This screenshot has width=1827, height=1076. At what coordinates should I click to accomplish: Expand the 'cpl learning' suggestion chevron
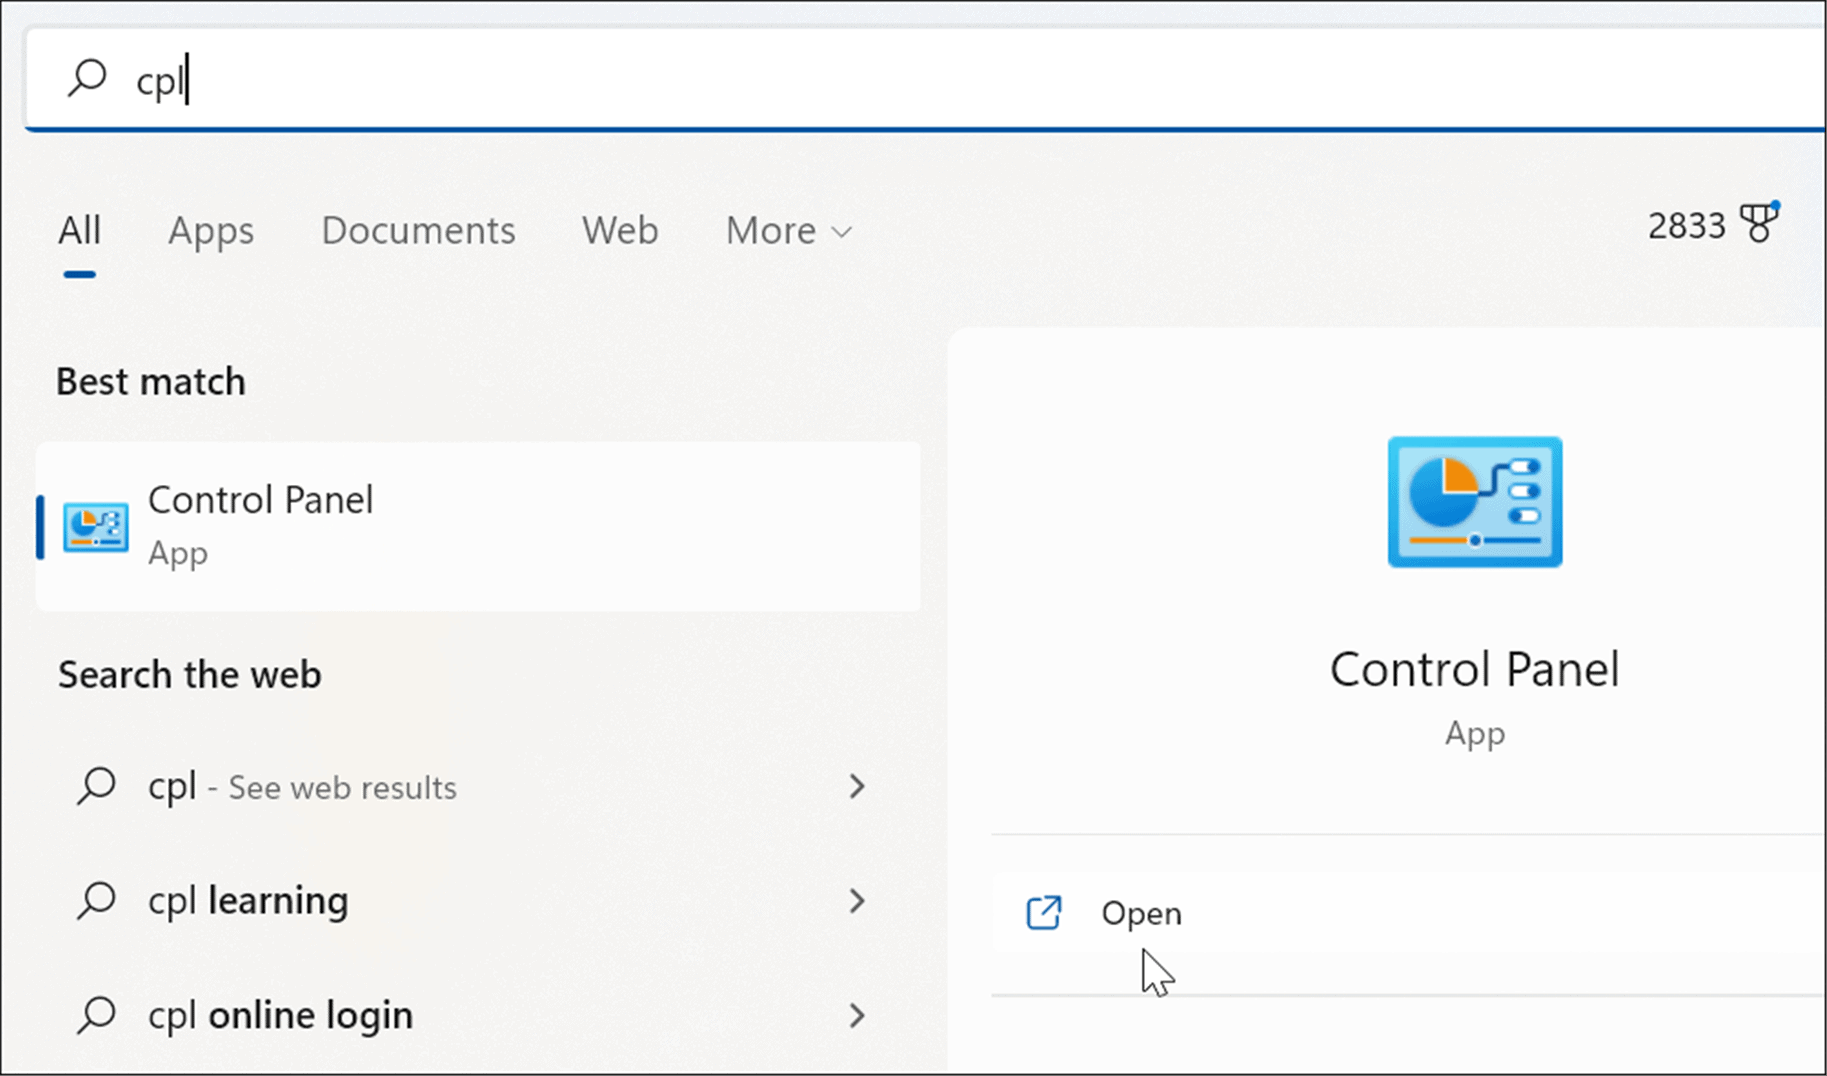tap(858, 900)
